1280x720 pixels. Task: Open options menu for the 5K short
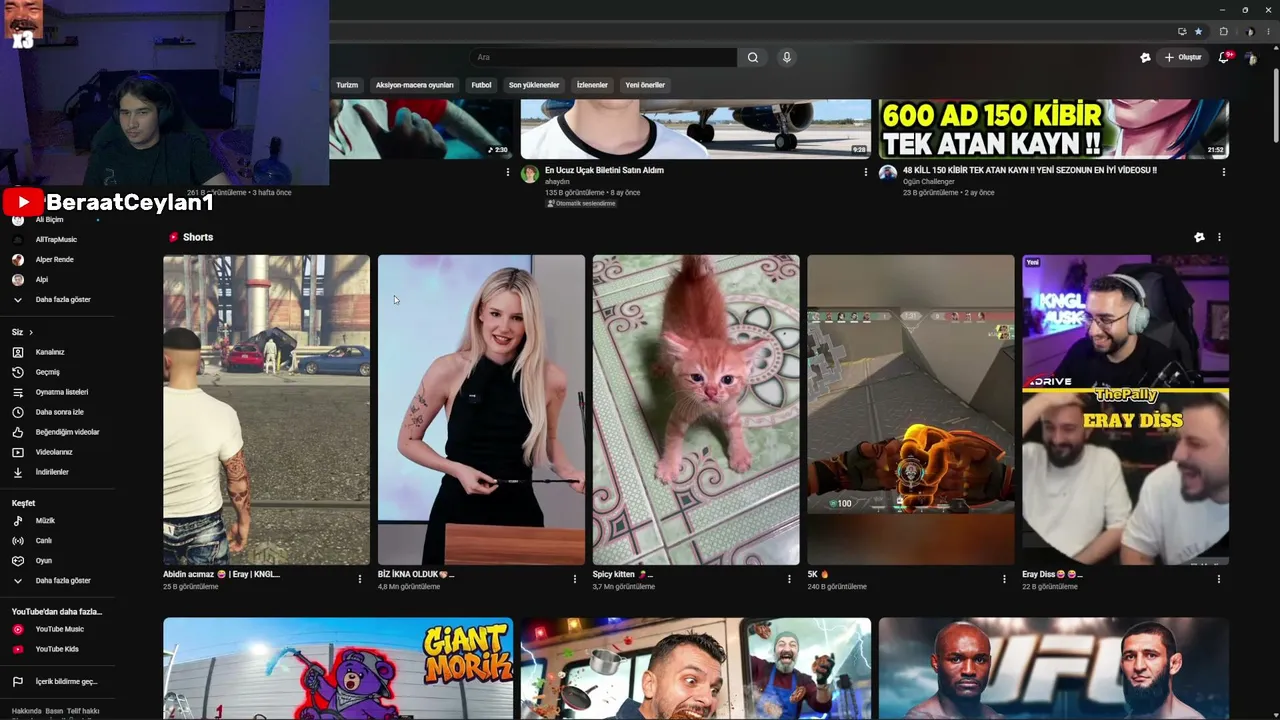coord(1005,579)
